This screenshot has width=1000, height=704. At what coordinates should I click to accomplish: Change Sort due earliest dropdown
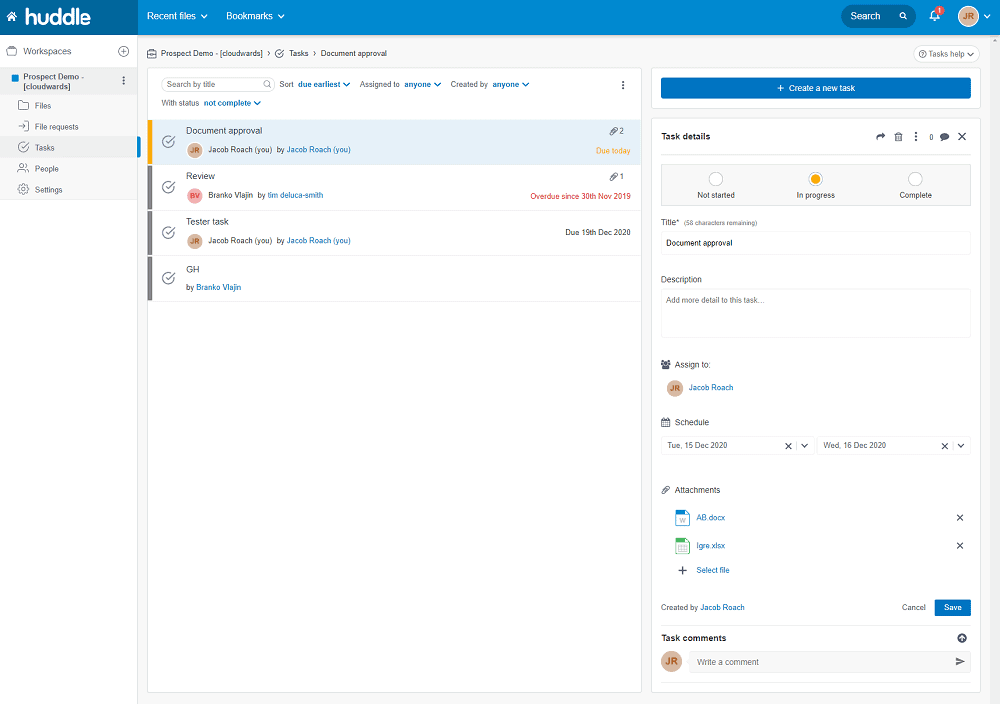[324, 84]
